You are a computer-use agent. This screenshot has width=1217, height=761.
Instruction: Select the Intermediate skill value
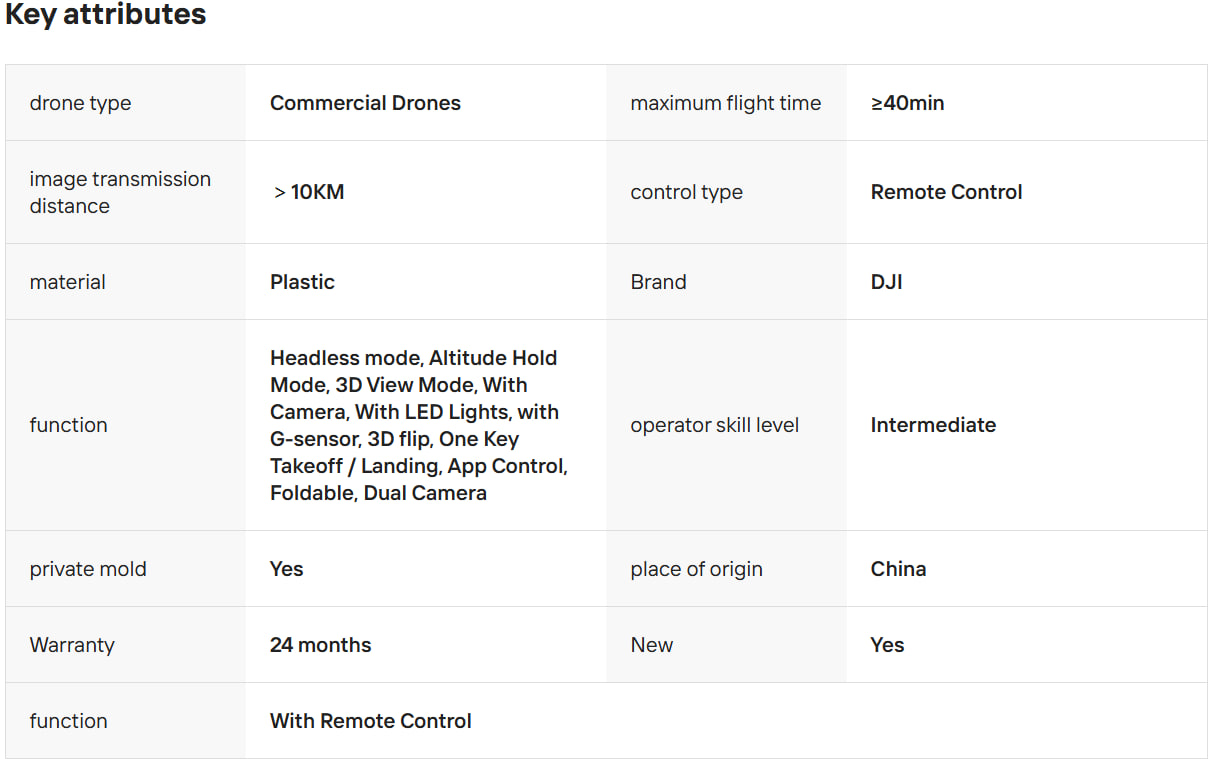tap(933, 425)
